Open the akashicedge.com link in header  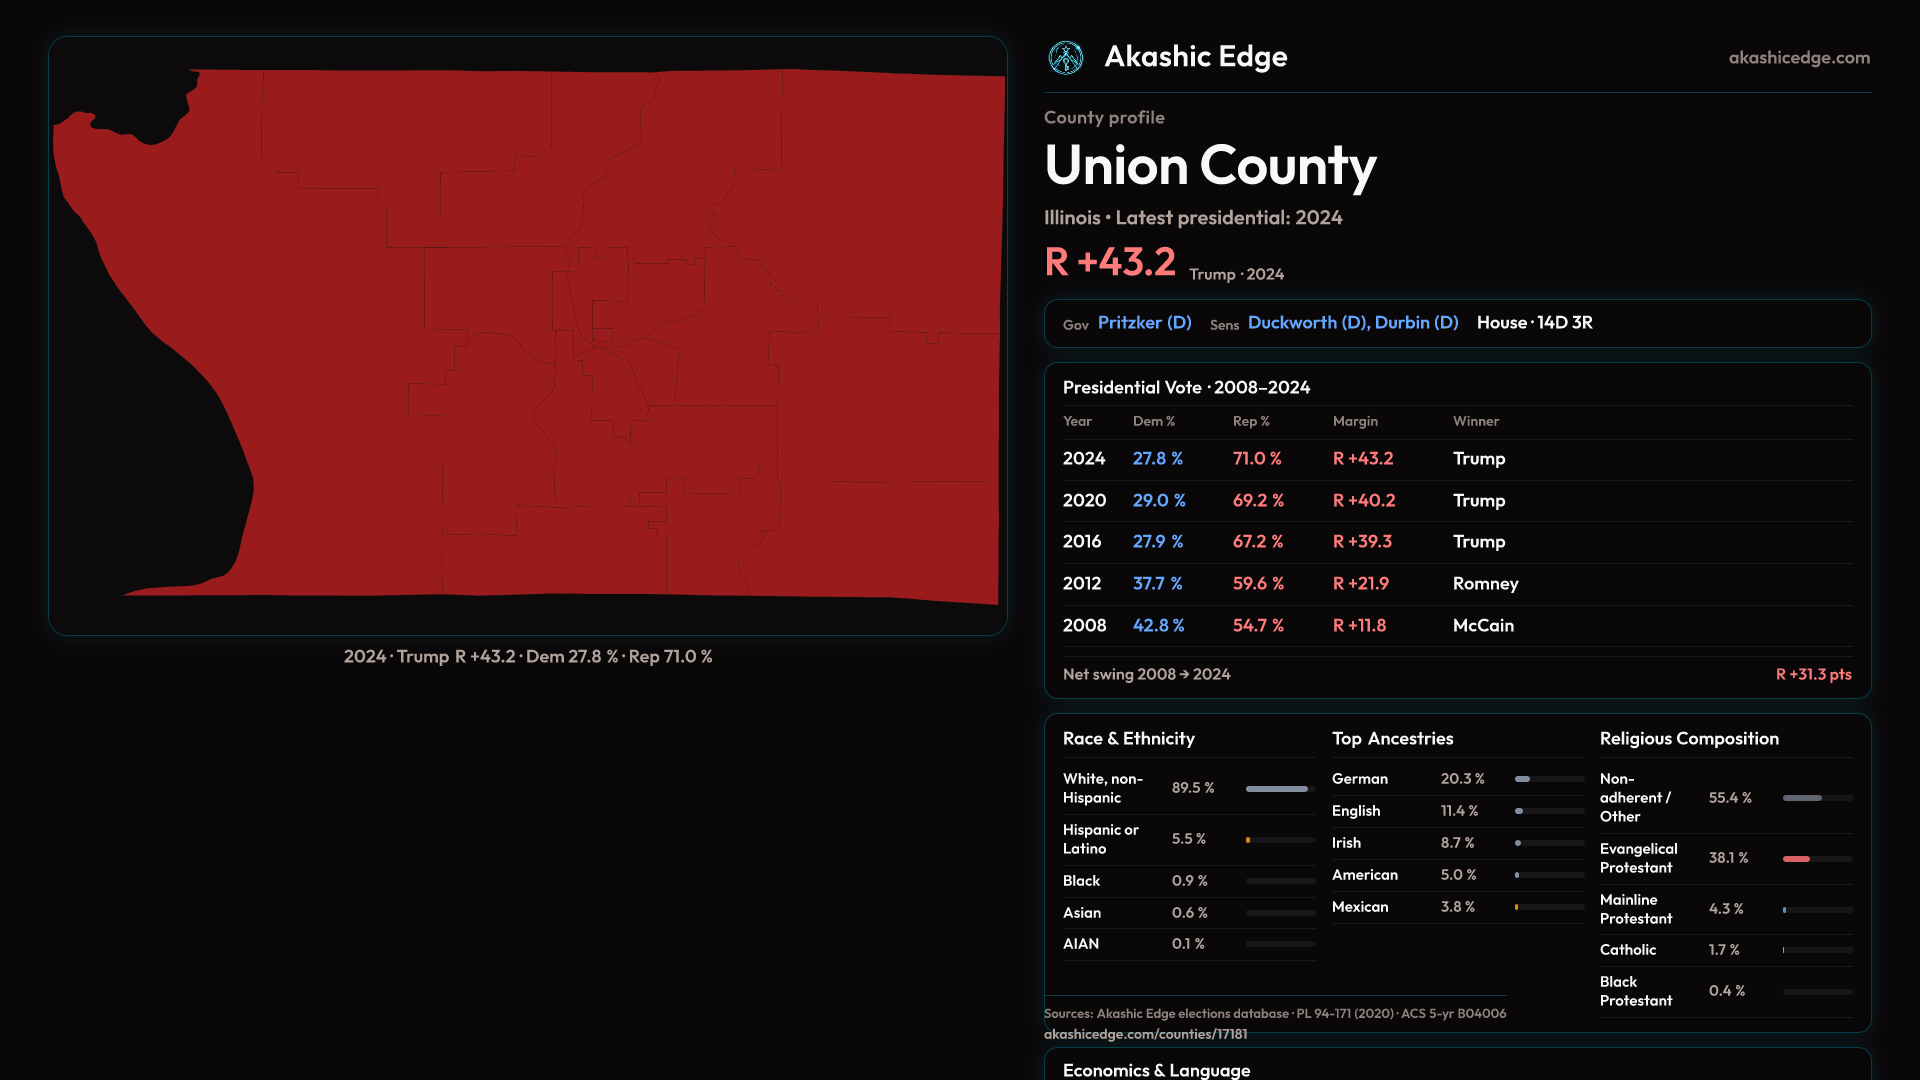tap(1798, 58)
